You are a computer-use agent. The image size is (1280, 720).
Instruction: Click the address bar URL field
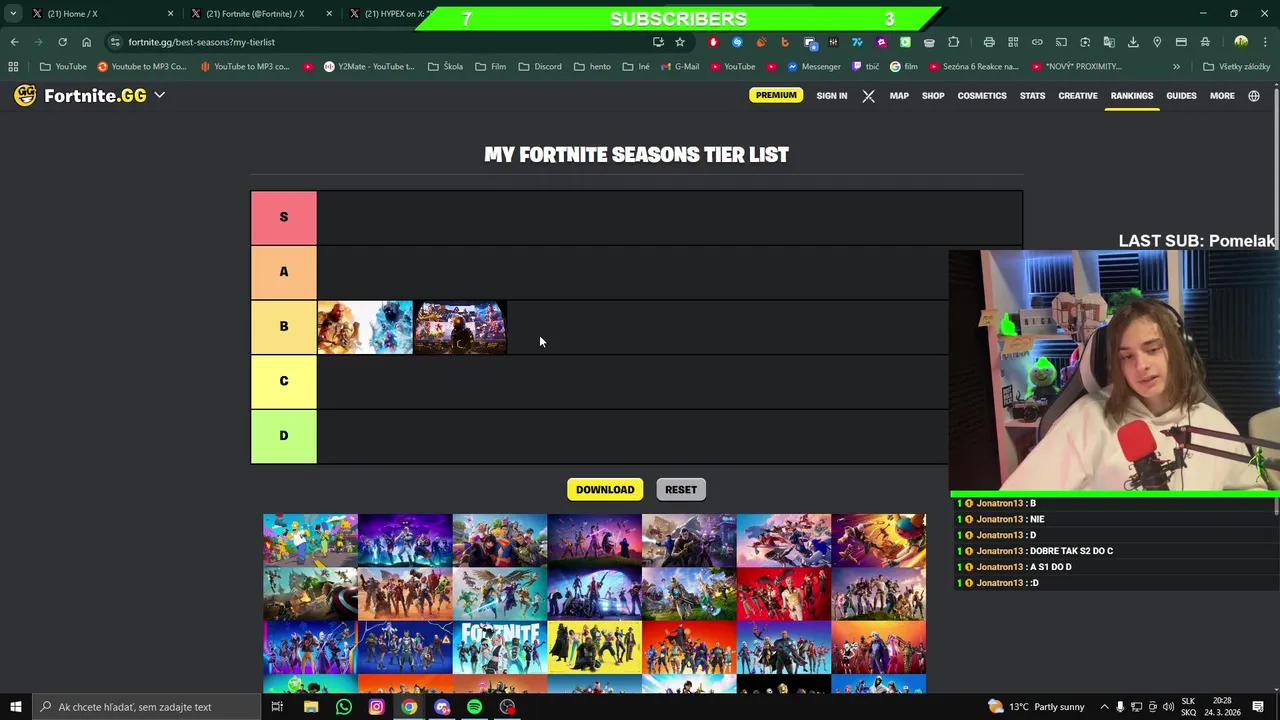[x=380, y=42]
